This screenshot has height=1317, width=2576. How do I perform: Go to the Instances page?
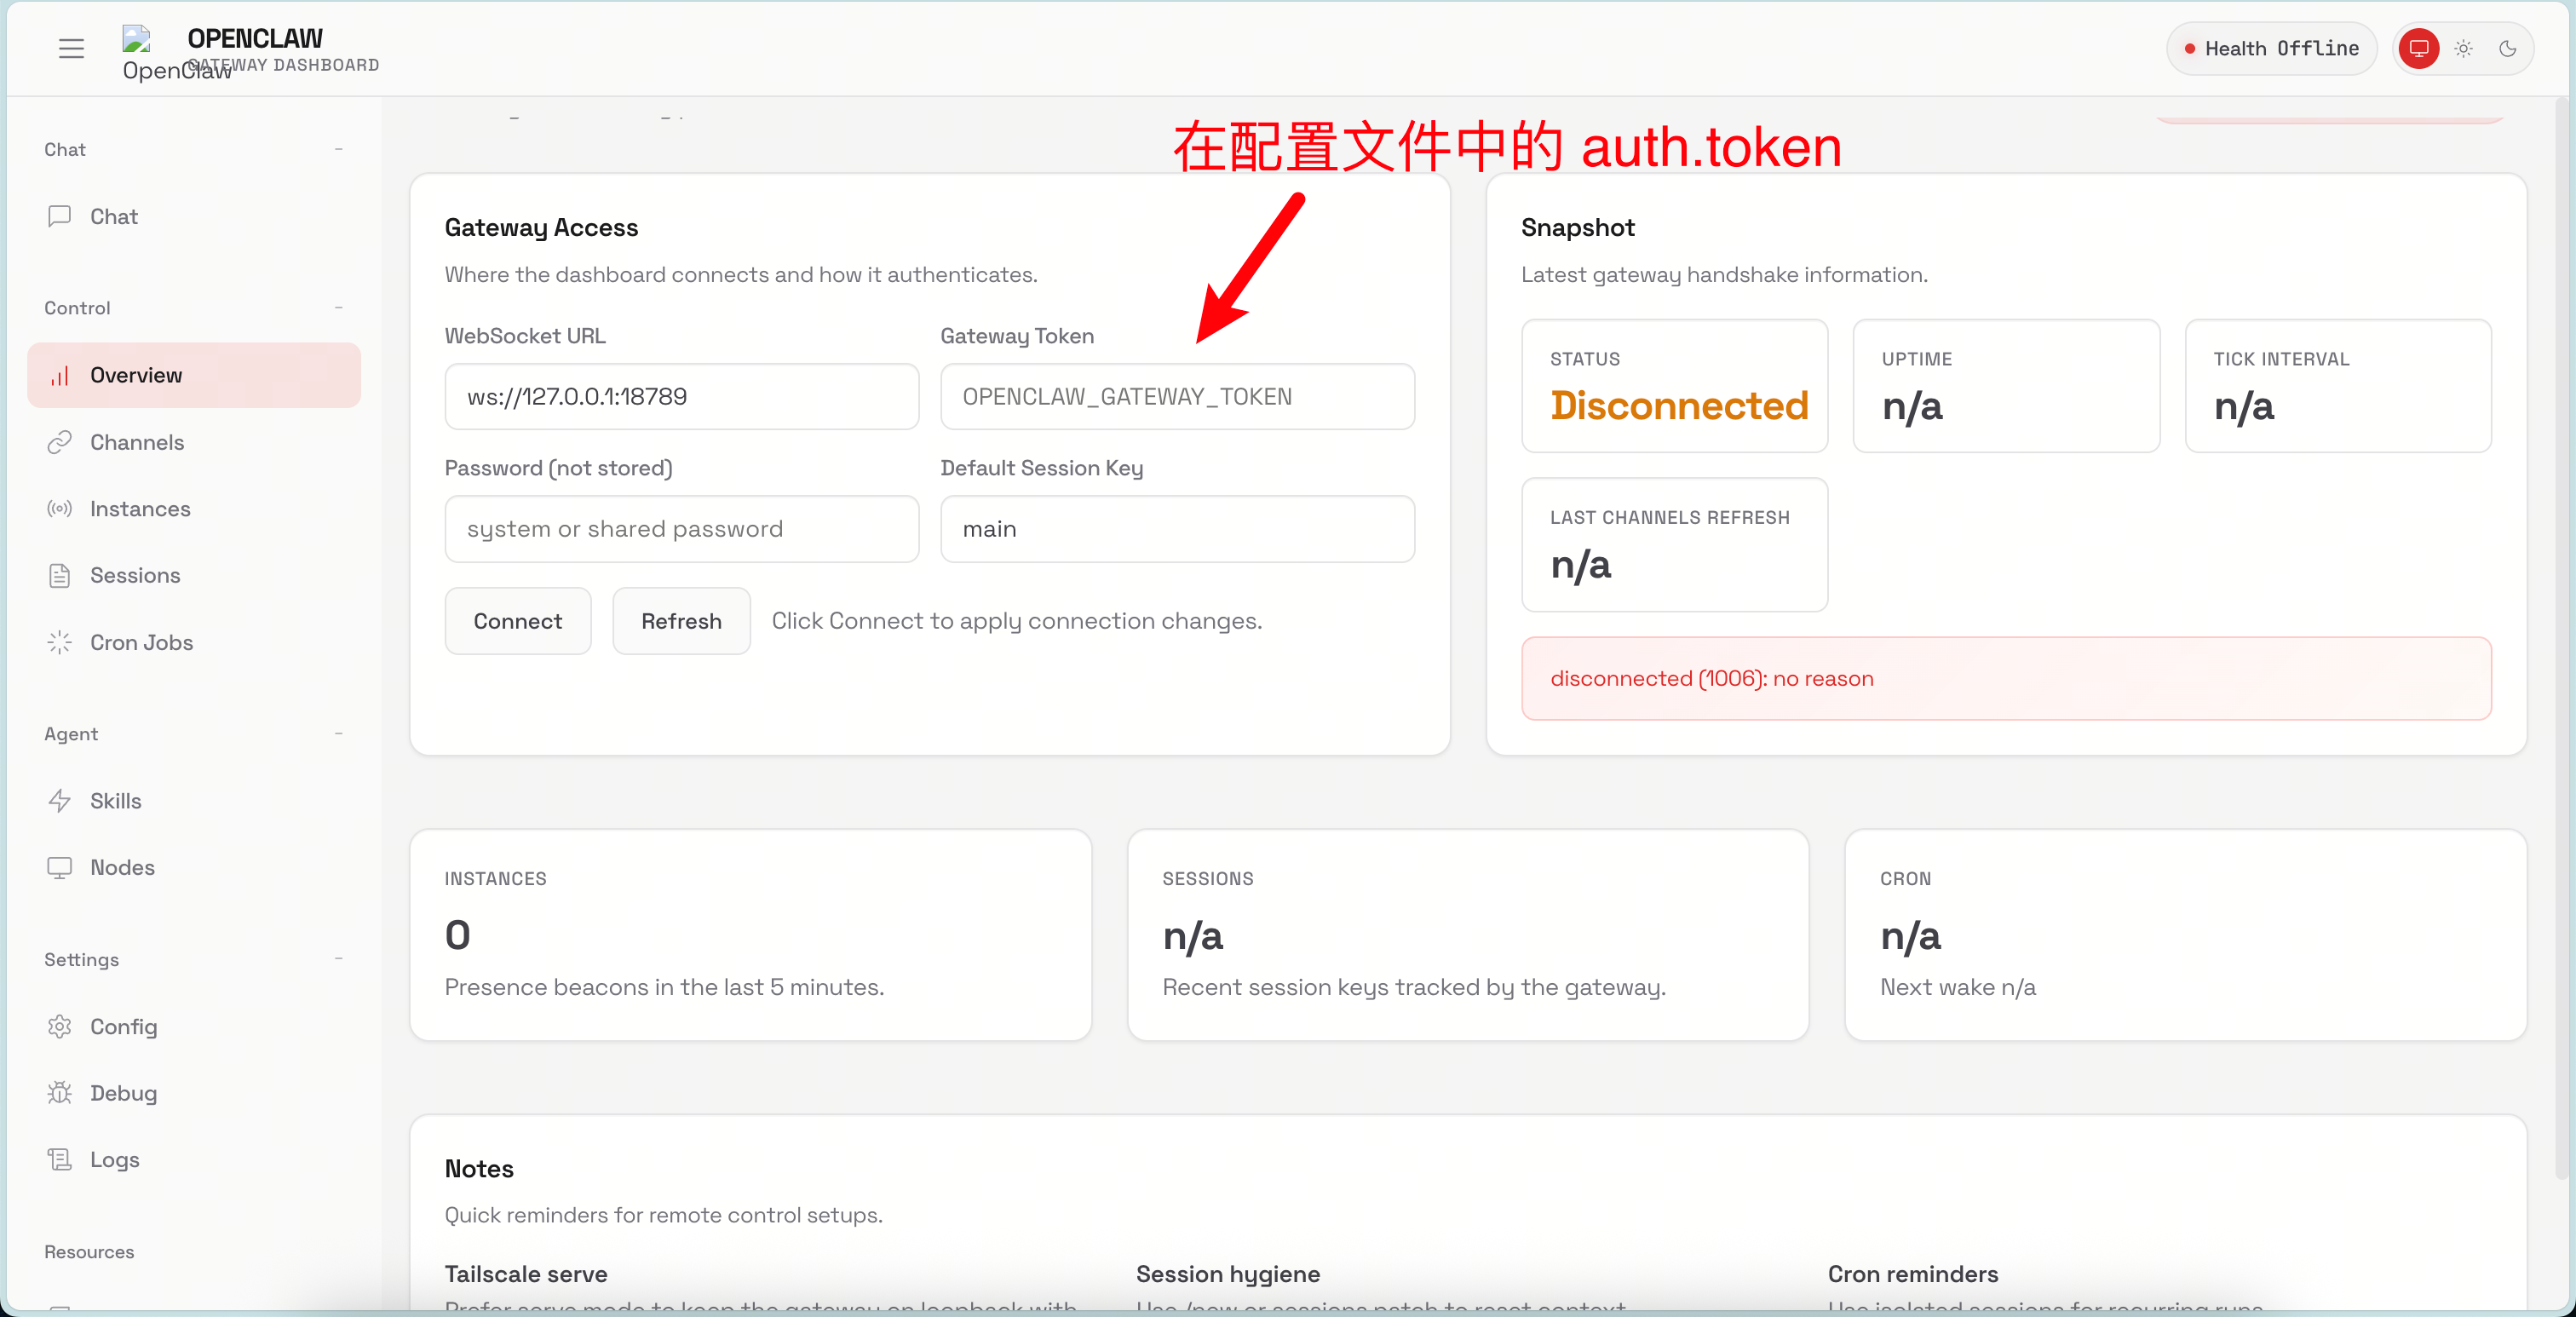[140, 509]
